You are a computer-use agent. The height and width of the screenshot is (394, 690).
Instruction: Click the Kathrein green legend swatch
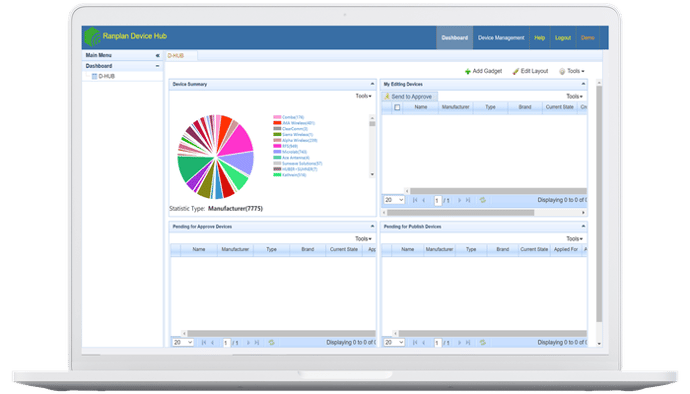[277, 175]
